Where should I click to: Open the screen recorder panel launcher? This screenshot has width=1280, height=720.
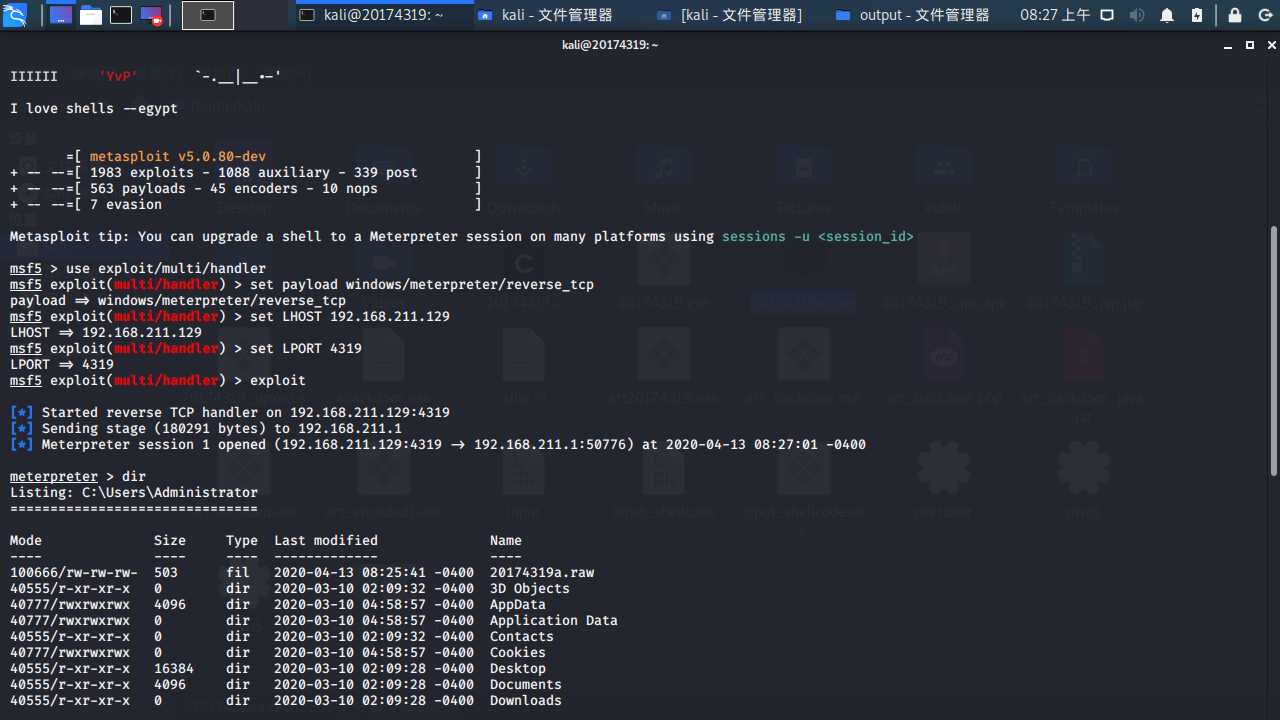pyautogui.click(x=151, y=15)
